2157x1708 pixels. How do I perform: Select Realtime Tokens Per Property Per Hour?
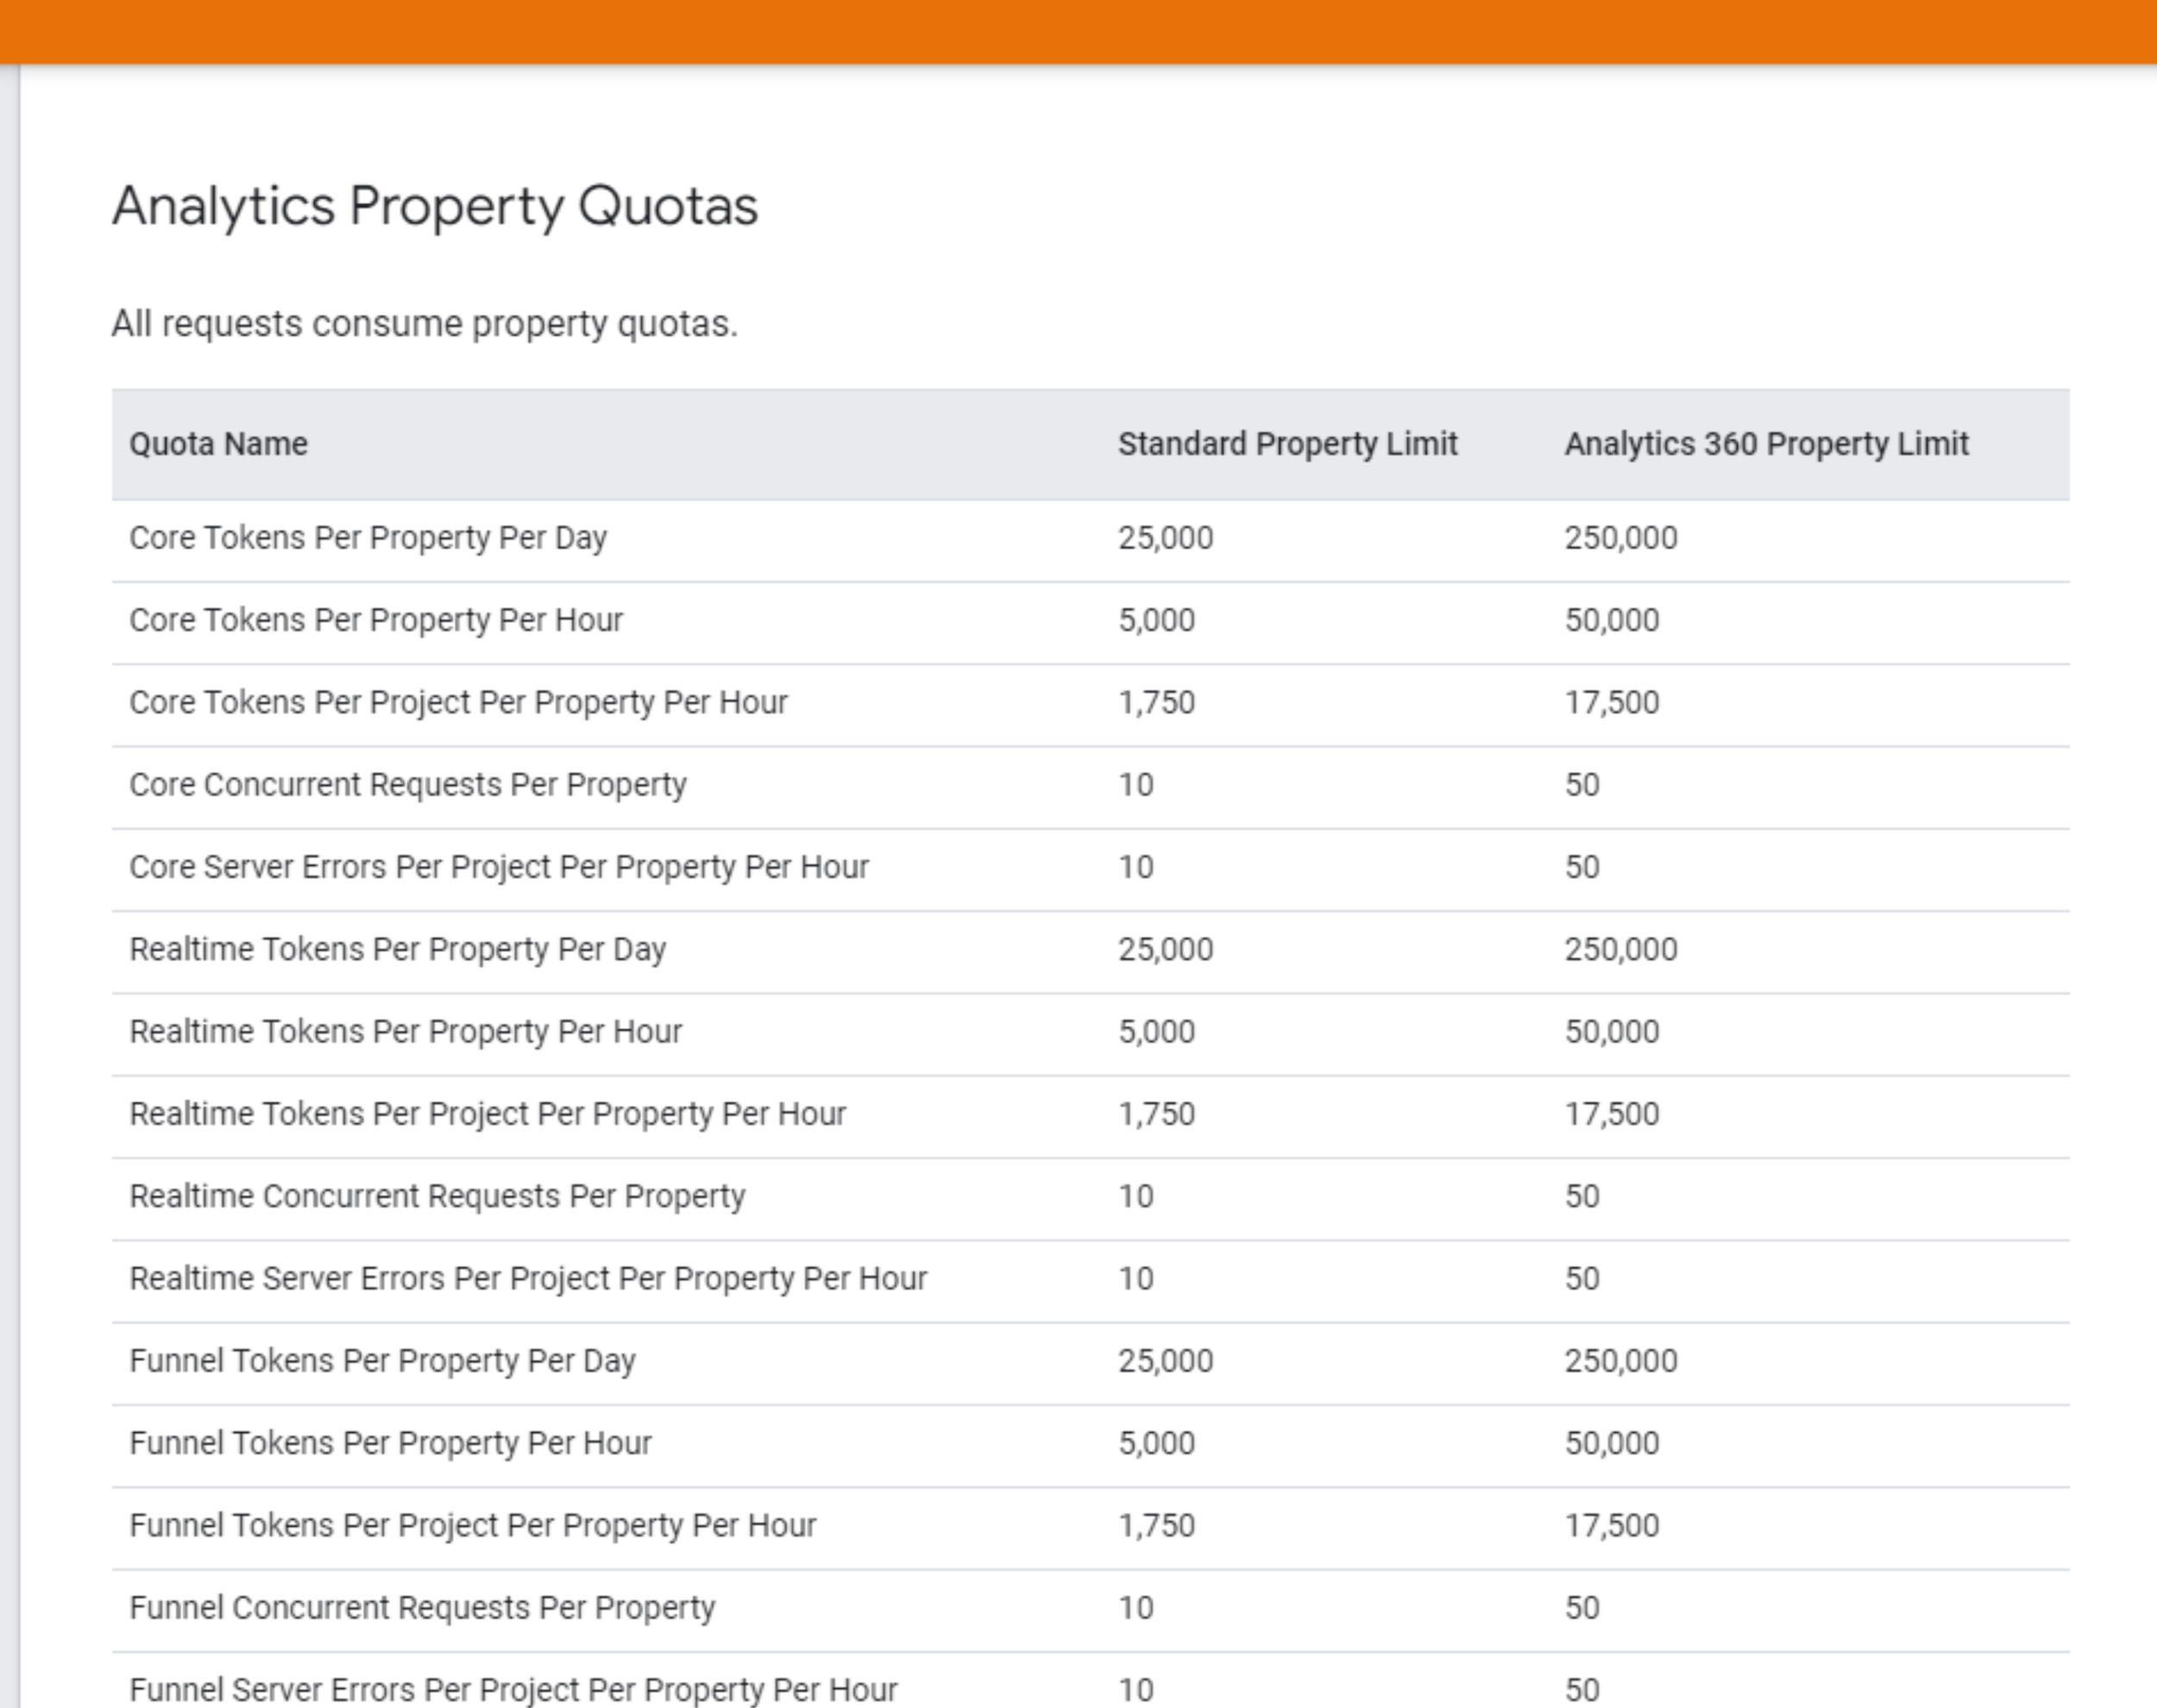click(406, 1032)
